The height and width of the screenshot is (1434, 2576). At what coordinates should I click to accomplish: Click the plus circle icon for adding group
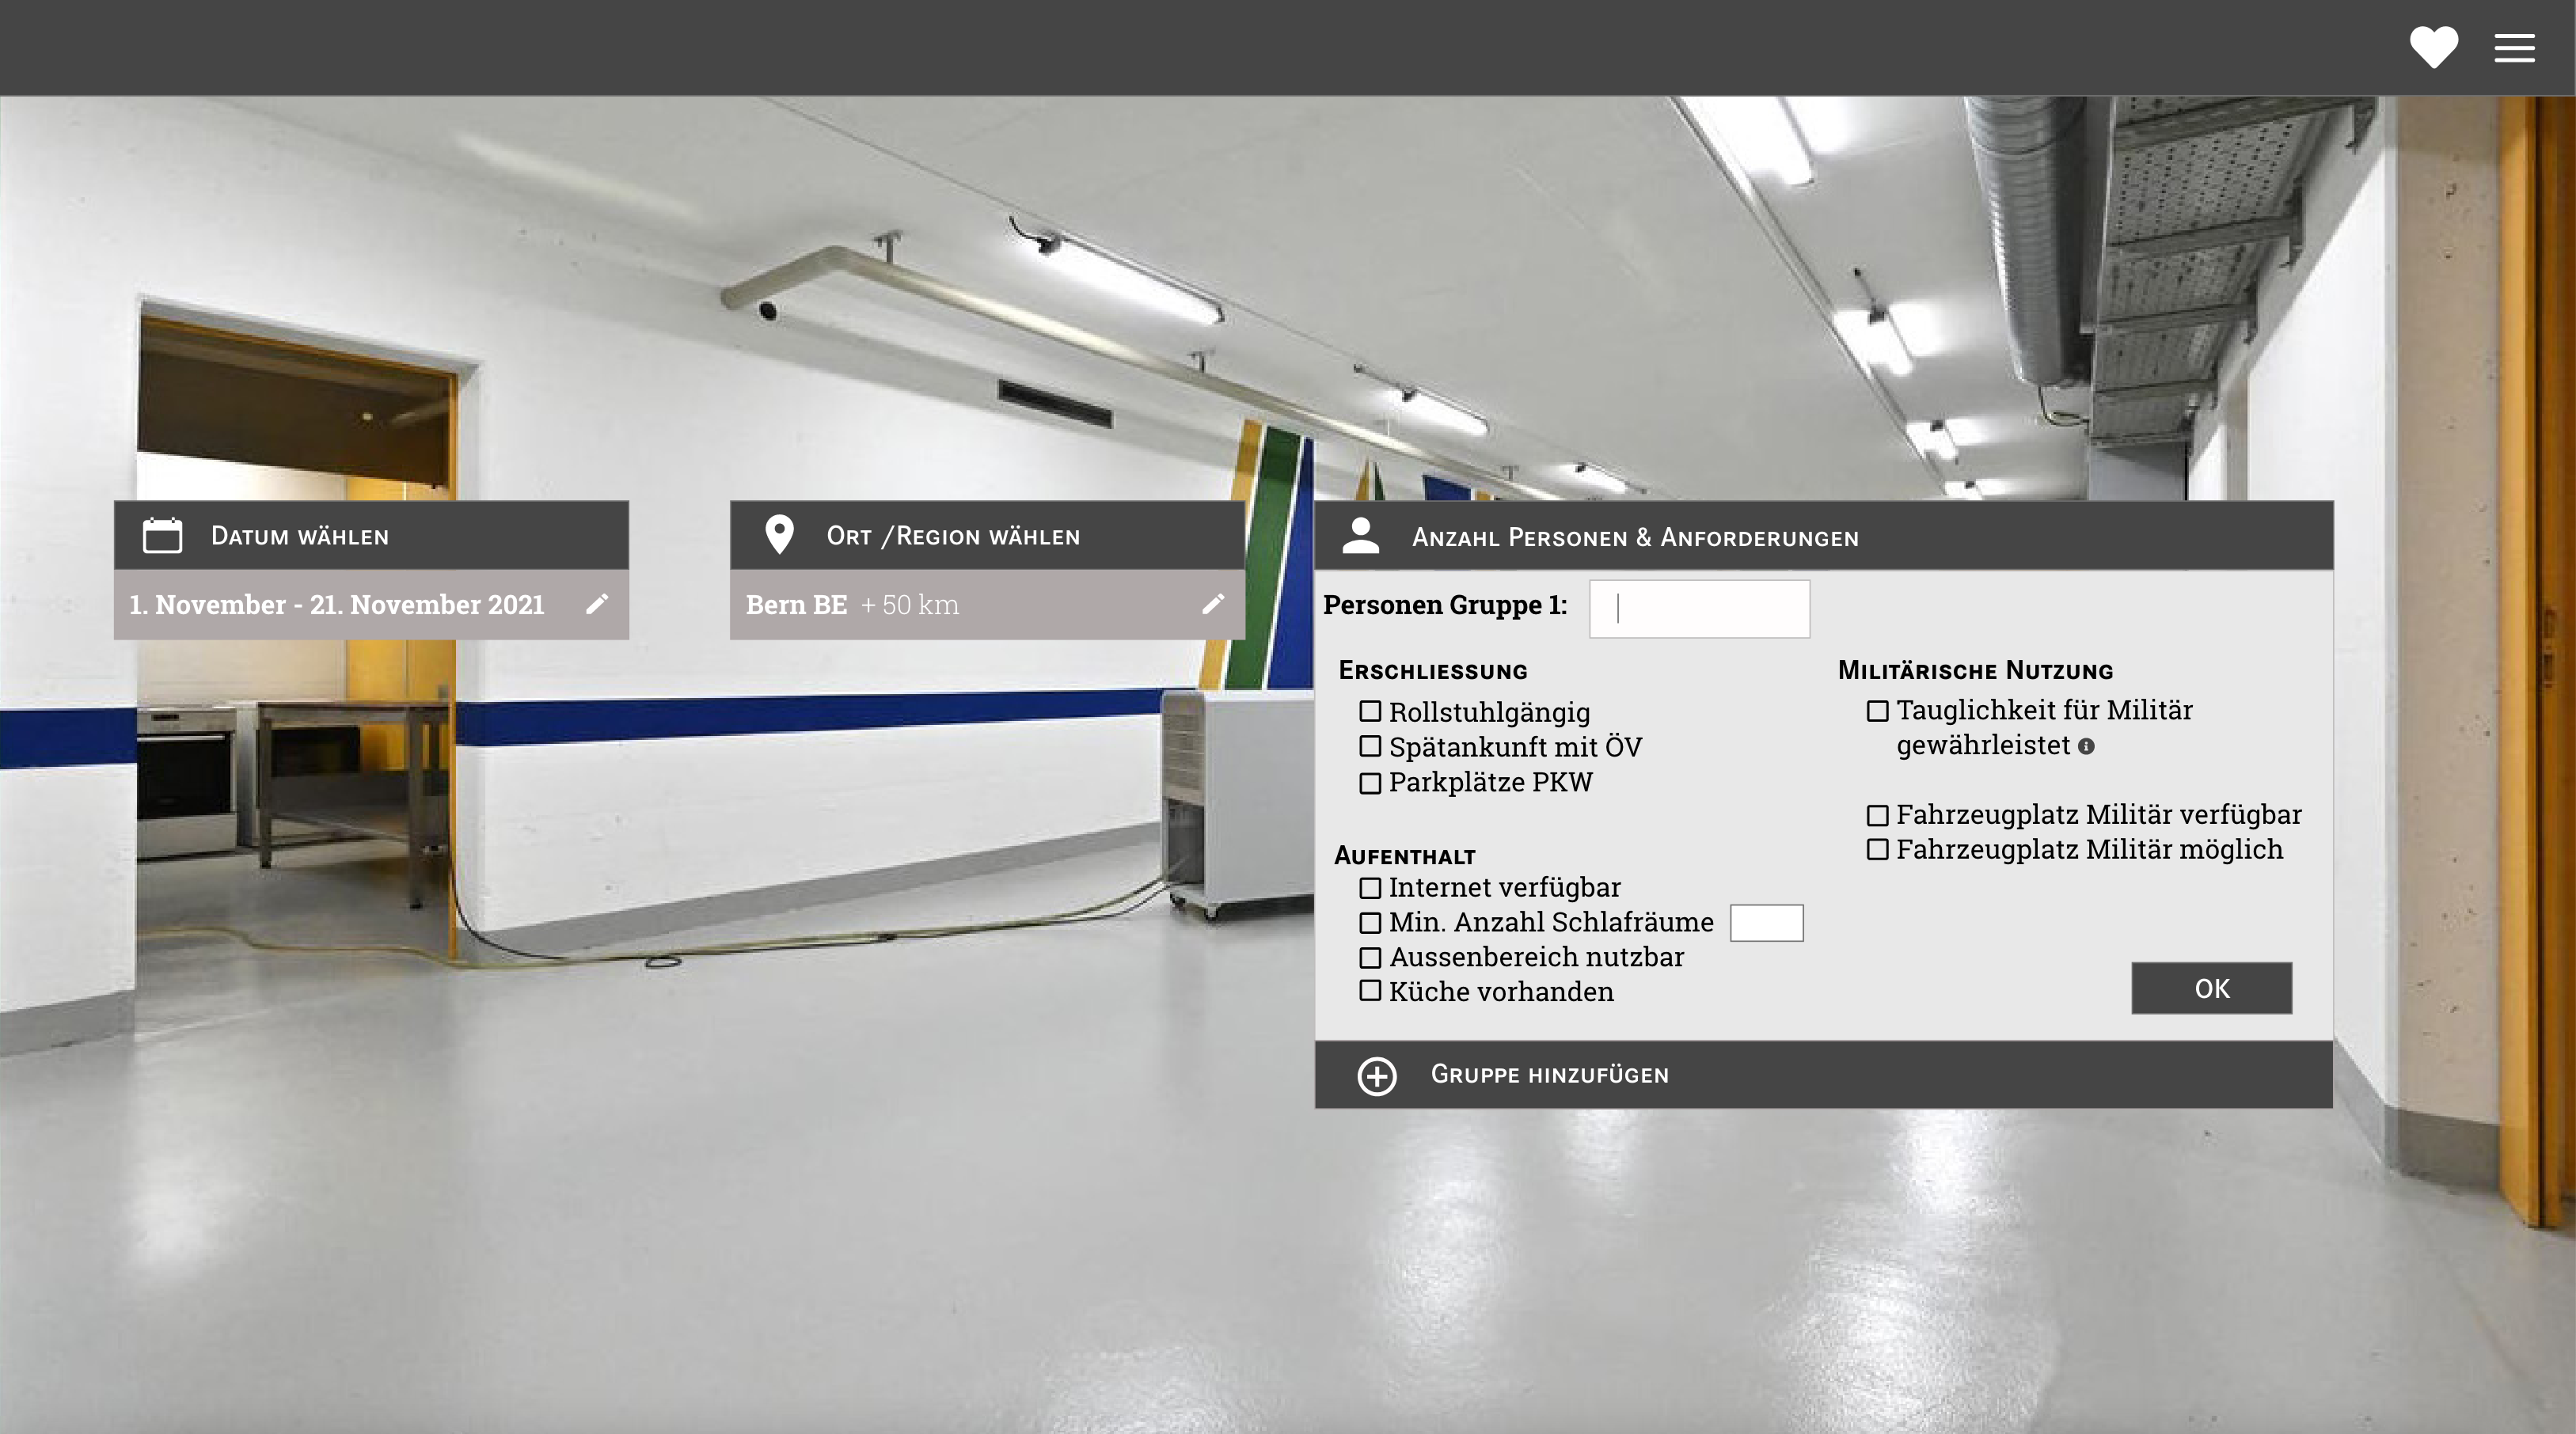pos(1377,1076)
